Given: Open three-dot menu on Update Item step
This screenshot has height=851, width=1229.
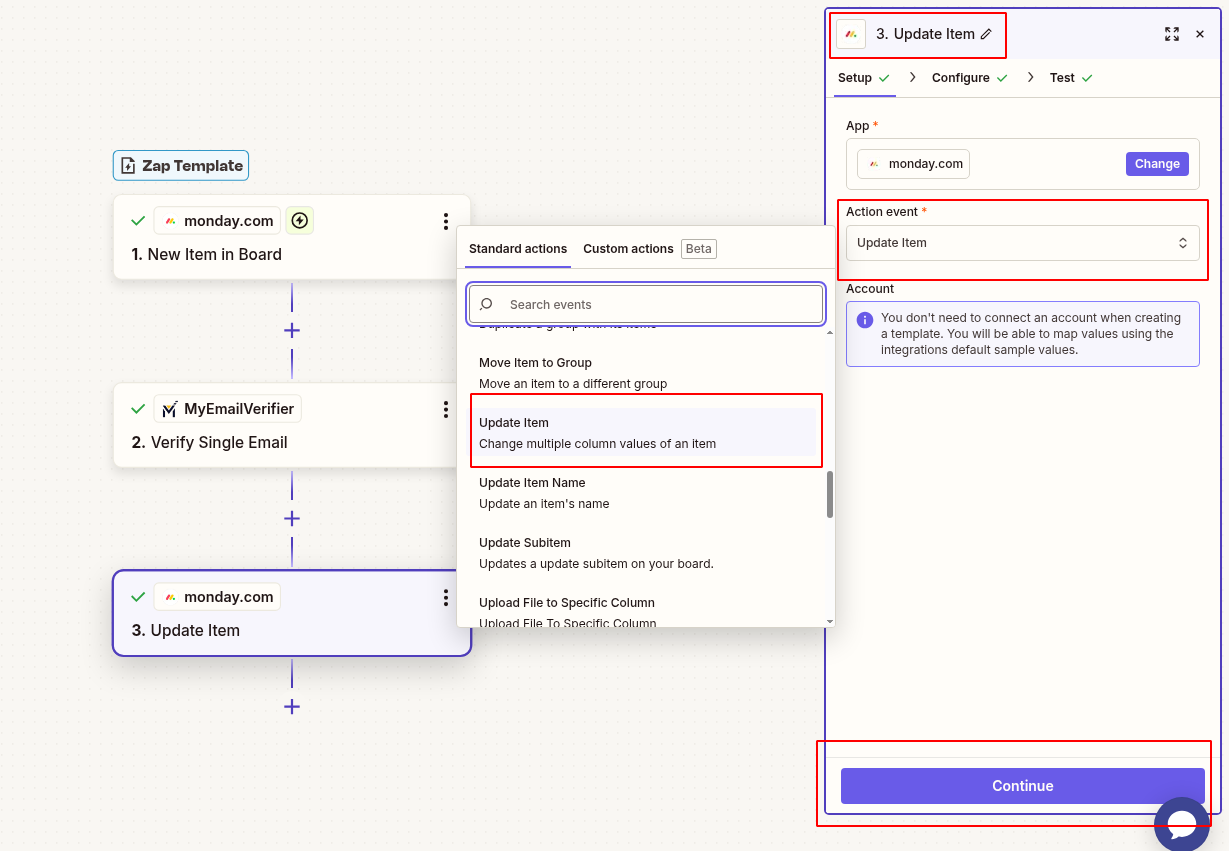Looking at the screenshot, I should (446, 597).
